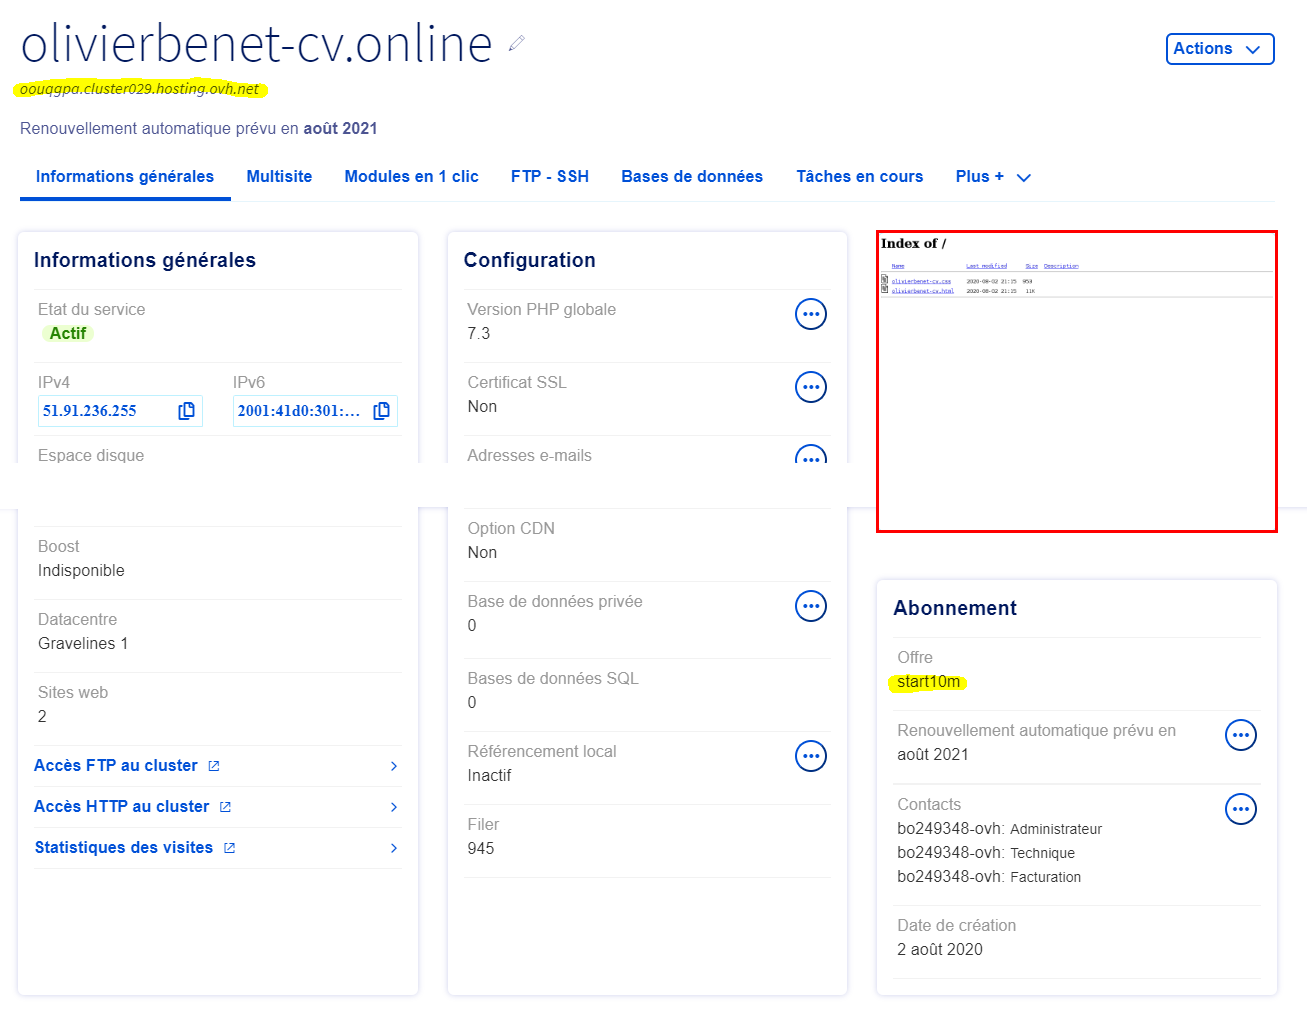Copy the IPv4 address
Image resolution: width=1307 pixels, height=1022 pixels.
[x=186, y=411]
